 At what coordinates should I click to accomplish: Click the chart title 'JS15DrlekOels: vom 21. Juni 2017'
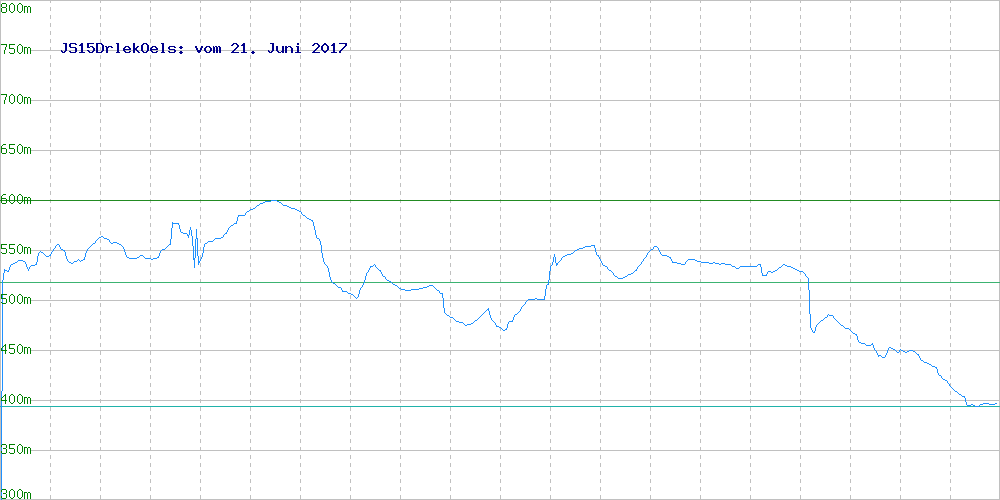(x=203, y=48)
